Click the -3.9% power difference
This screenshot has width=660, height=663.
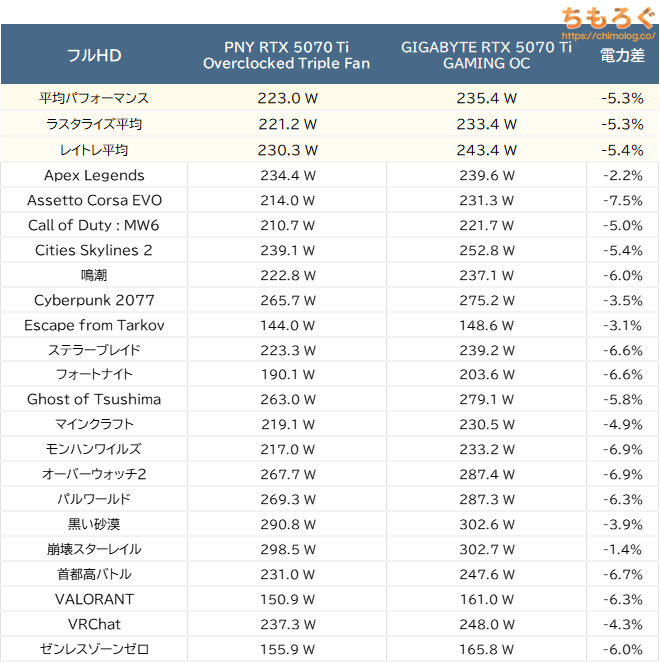(x=622, y=523)
